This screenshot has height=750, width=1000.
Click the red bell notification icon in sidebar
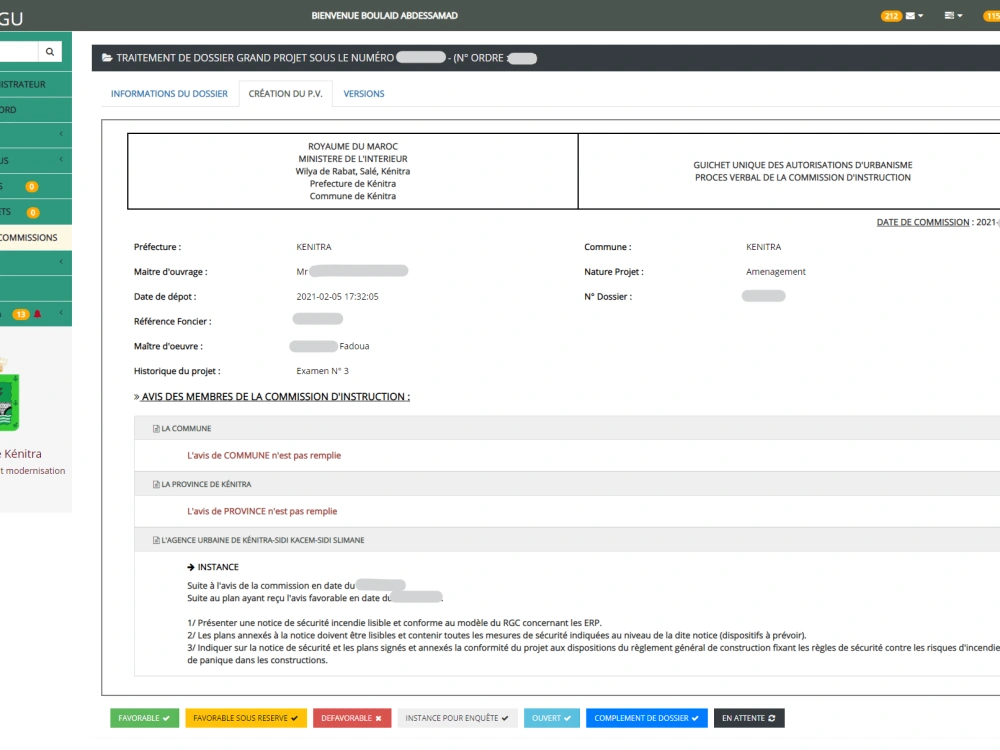click(x=38, y=314)
